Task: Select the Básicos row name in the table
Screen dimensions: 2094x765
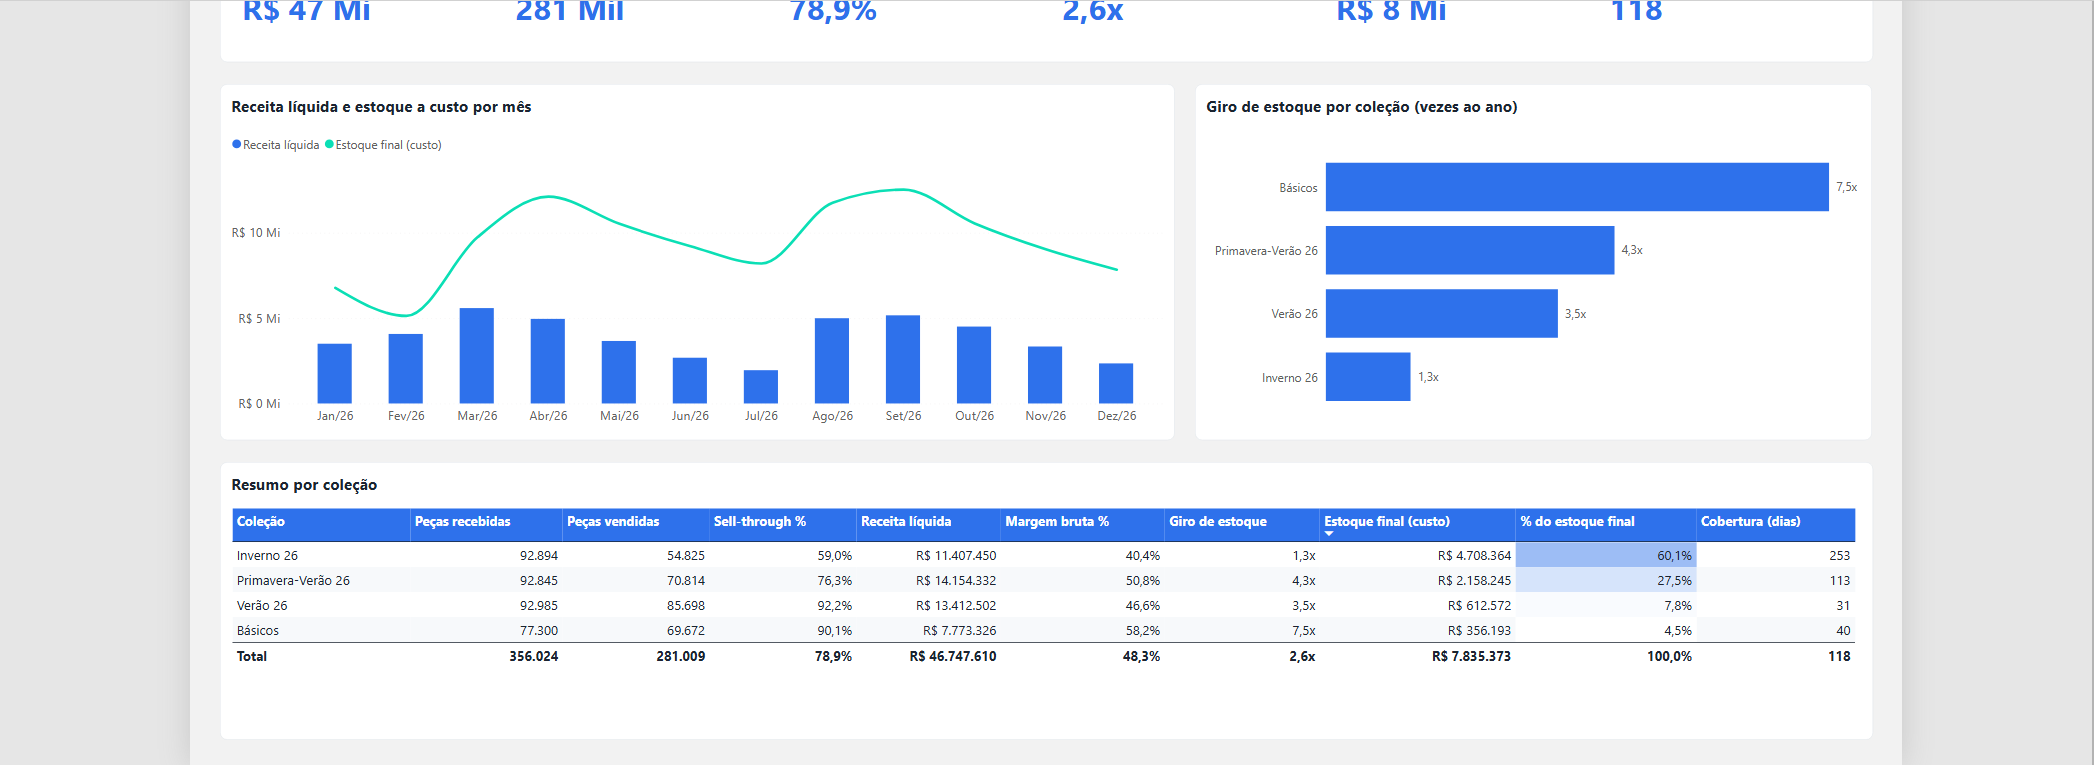Action: pos(258,631)
